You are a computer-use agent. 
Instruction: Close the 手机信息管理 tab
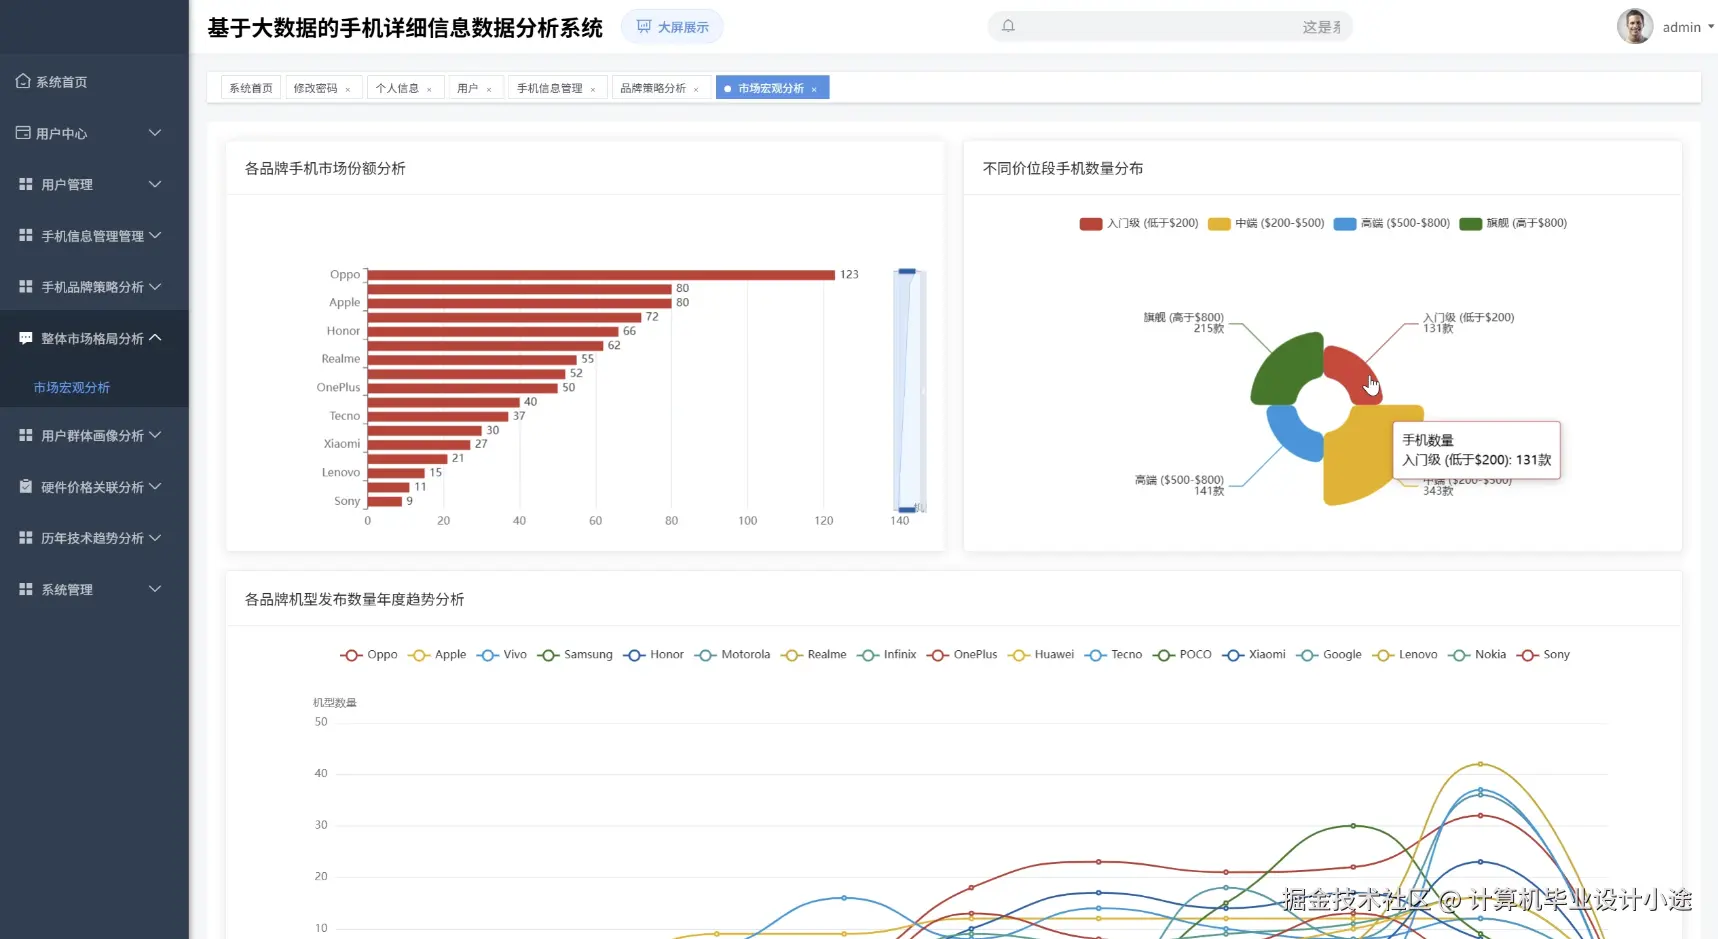coord(593,89)
